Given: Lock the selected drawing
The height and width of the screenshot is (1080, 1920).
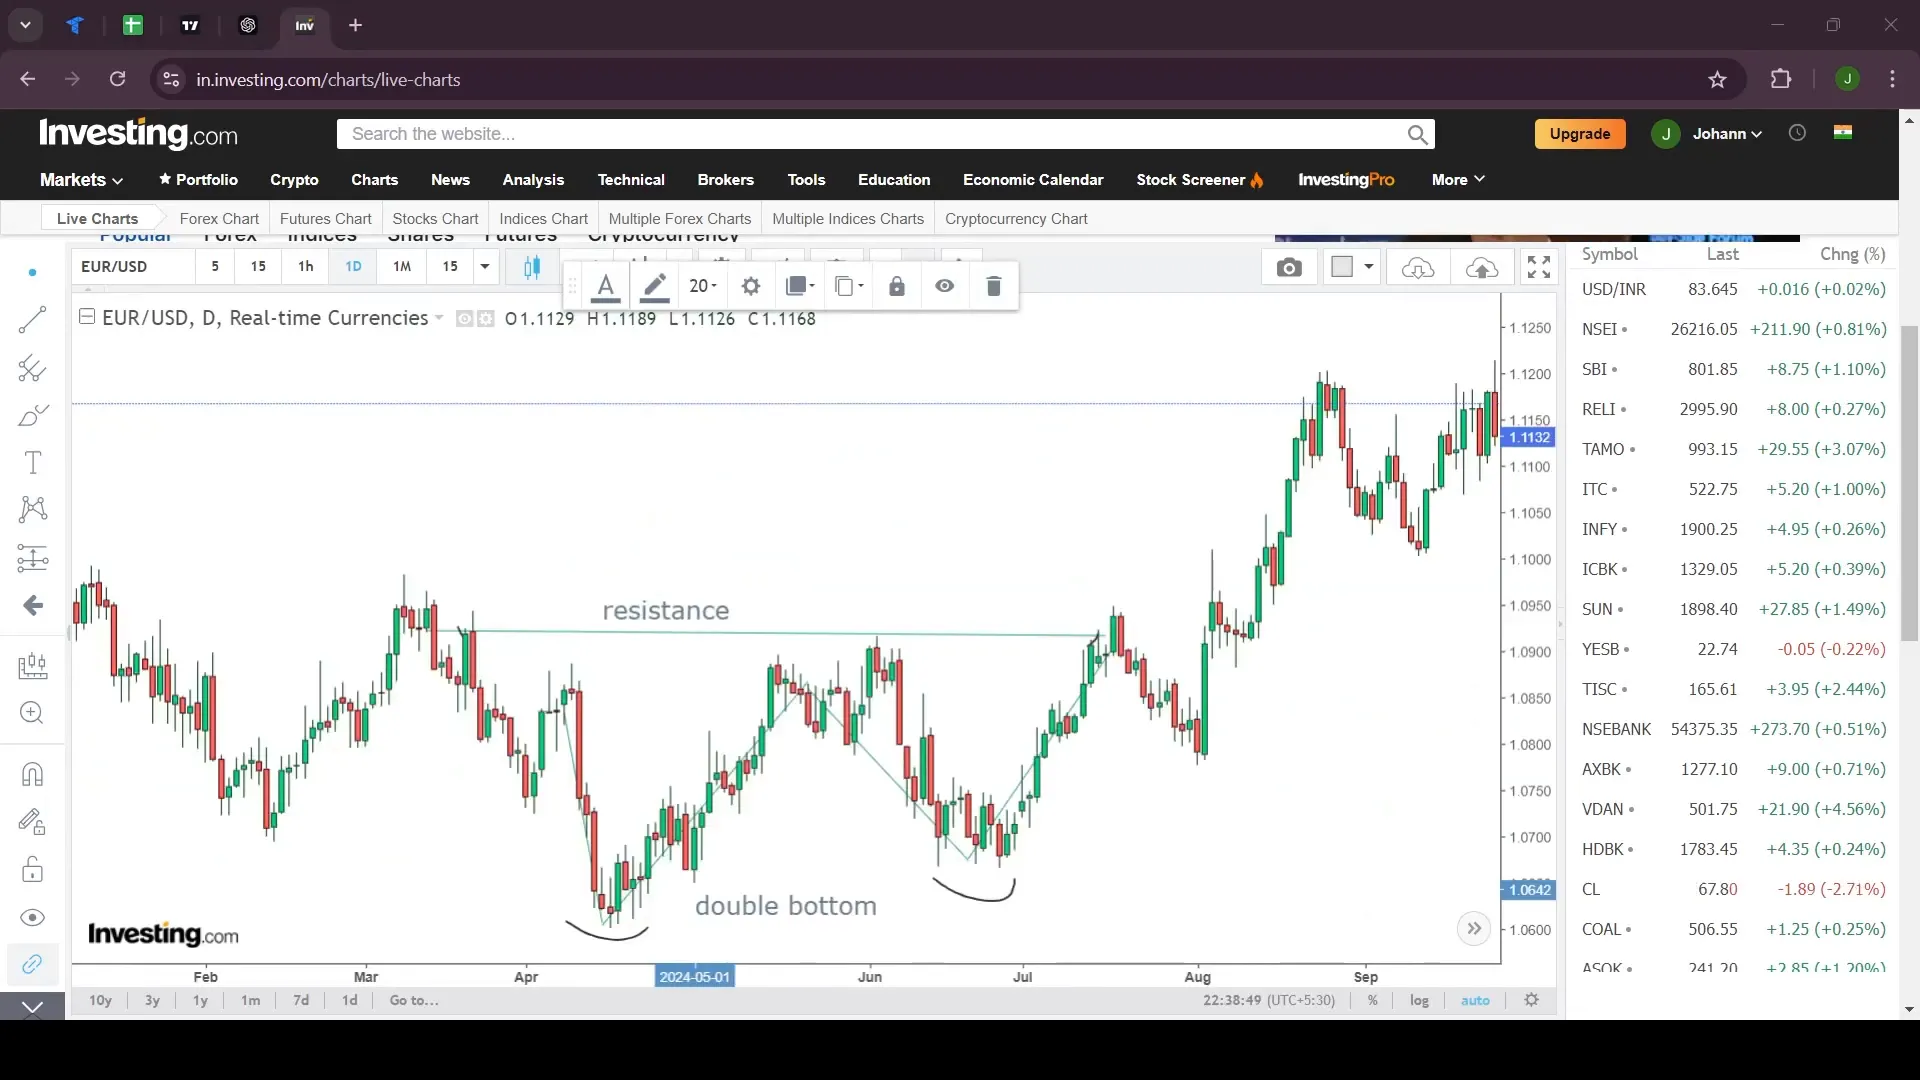Looking at the screenshot, I should click(x=897, y=286).
